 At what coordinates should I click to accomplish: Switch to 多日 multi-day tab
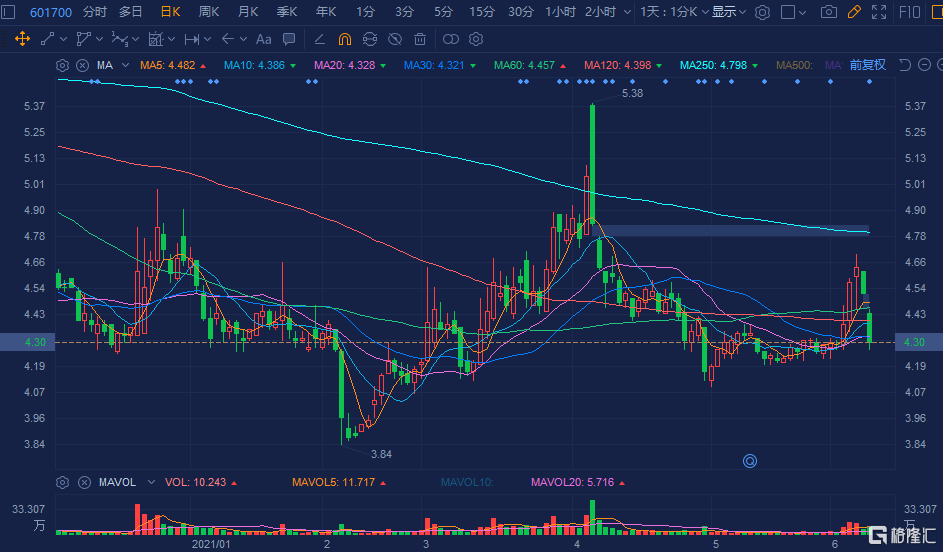(131, 12)
